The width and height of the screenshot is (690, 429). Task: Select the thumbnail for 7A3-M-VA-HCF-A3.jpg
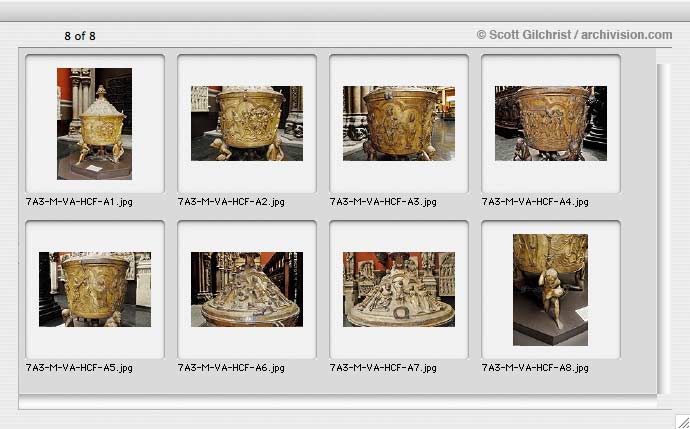pyautogui.click(x=399, y=123)
